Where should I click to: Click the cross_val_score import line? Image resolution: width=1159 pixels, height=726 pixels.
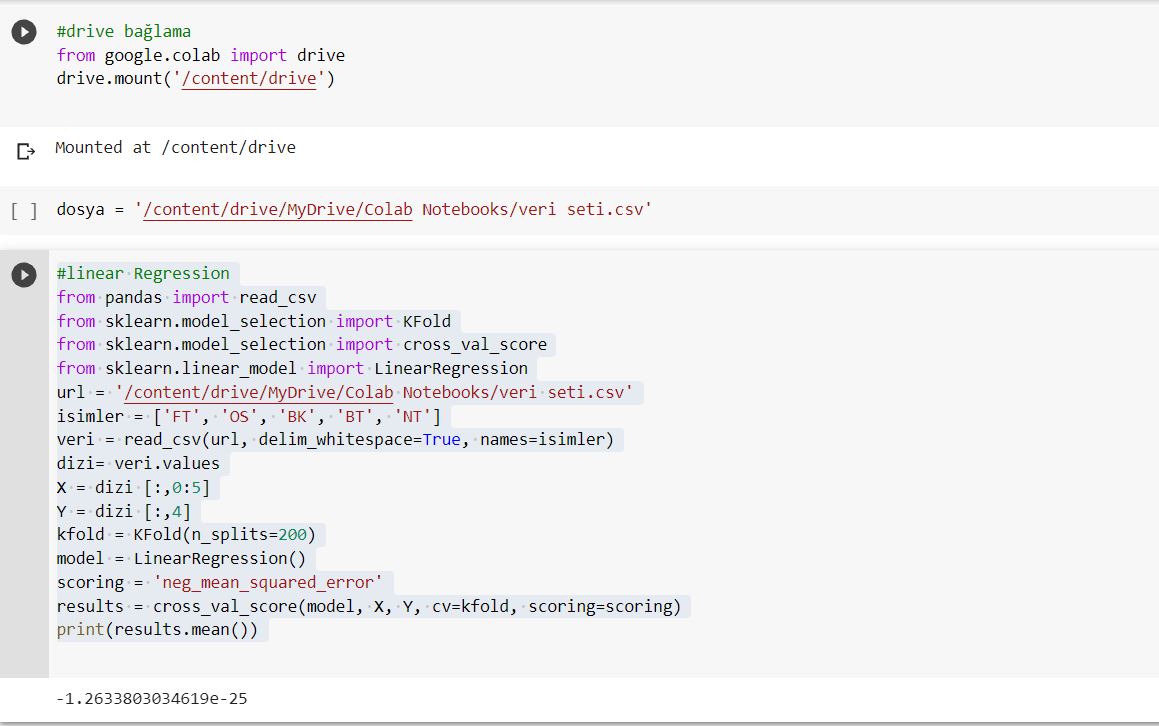(x=302, y=345)
